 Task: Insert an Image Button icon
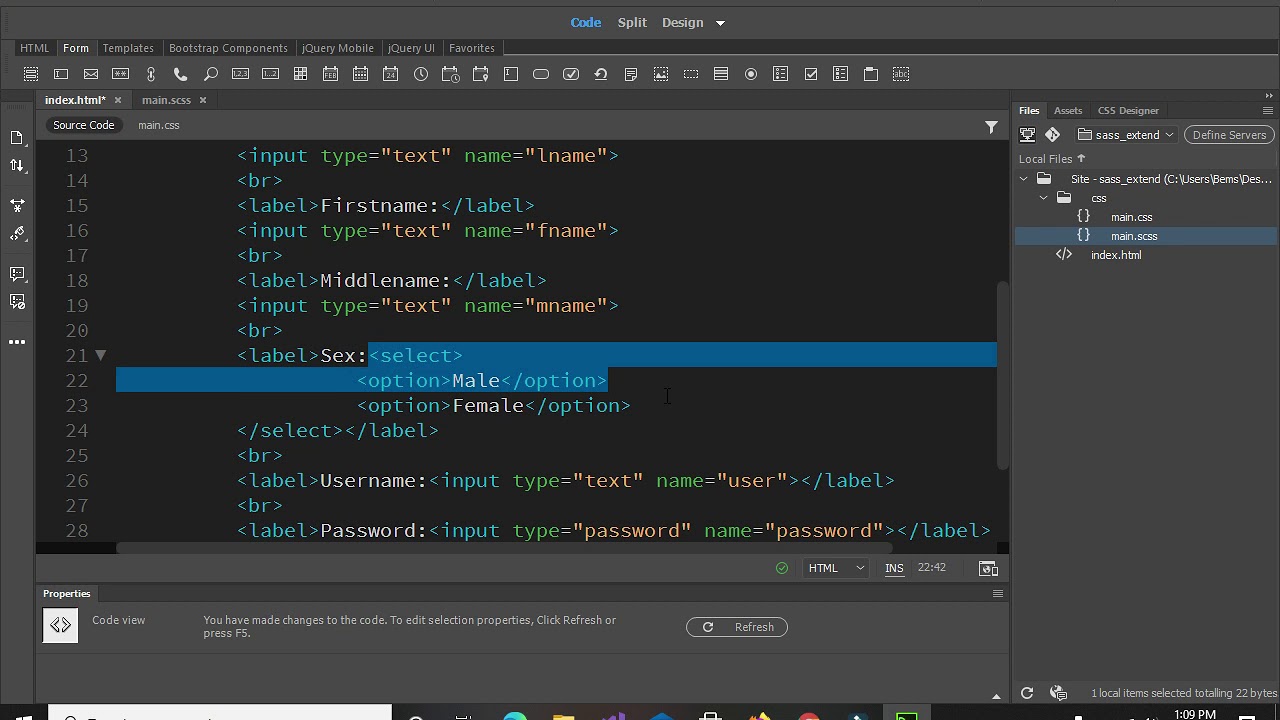point(661,74)
